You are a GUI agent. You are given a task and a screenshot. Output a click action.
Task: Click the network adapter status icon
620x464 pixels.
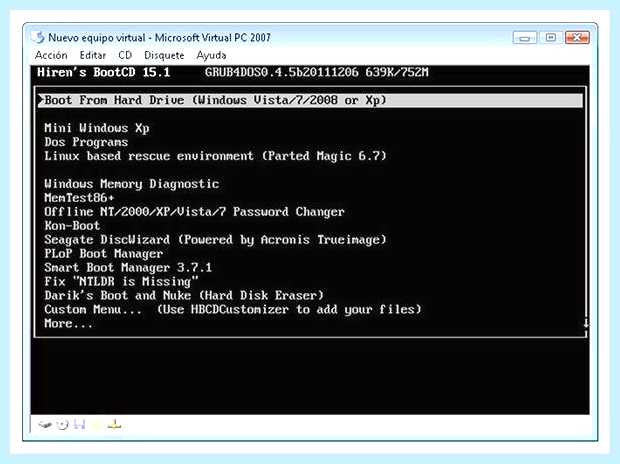pyautogui.click(x=114, y=425)
